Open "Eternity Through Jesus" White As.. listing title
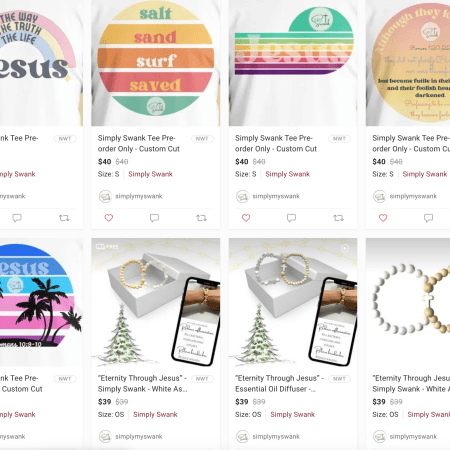 [x=143, y=384]
